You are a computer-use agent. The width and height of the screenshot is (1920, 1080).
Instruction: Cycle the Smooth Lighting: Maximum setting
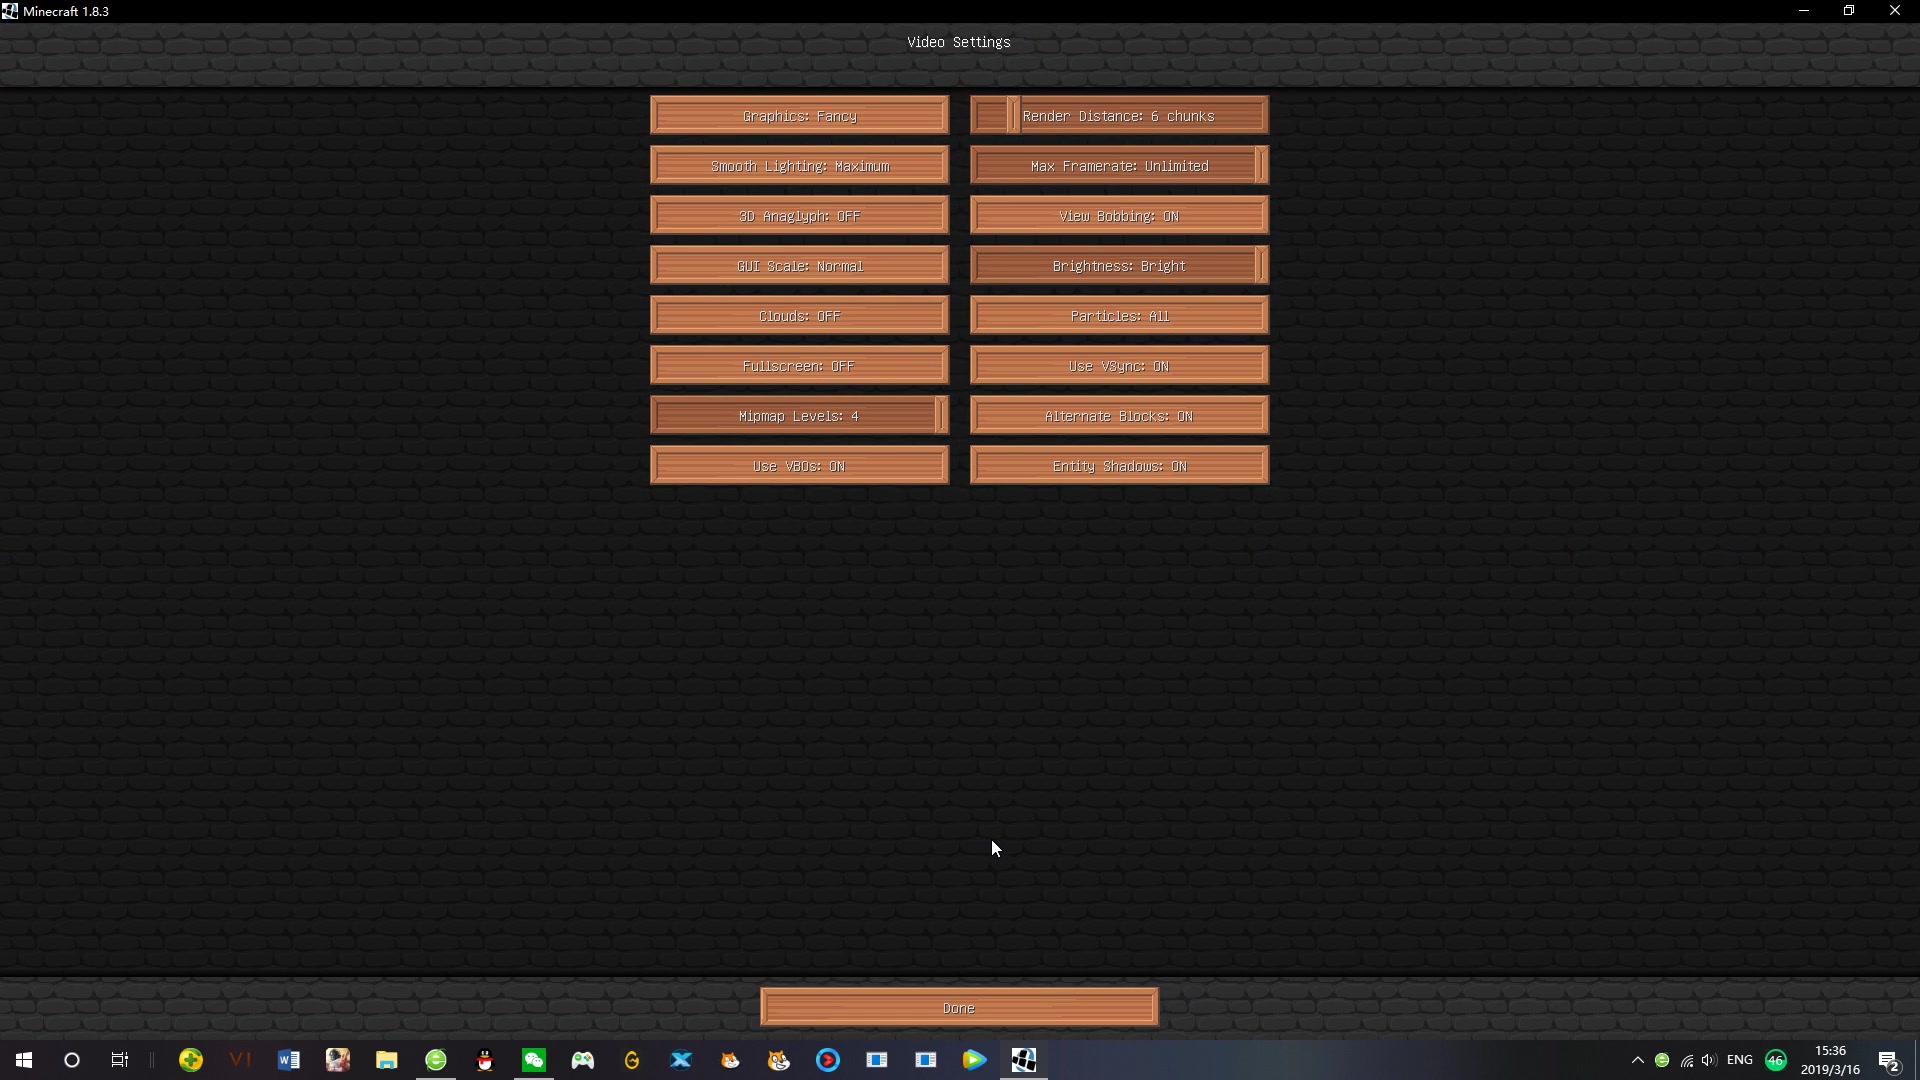(799, 165)
